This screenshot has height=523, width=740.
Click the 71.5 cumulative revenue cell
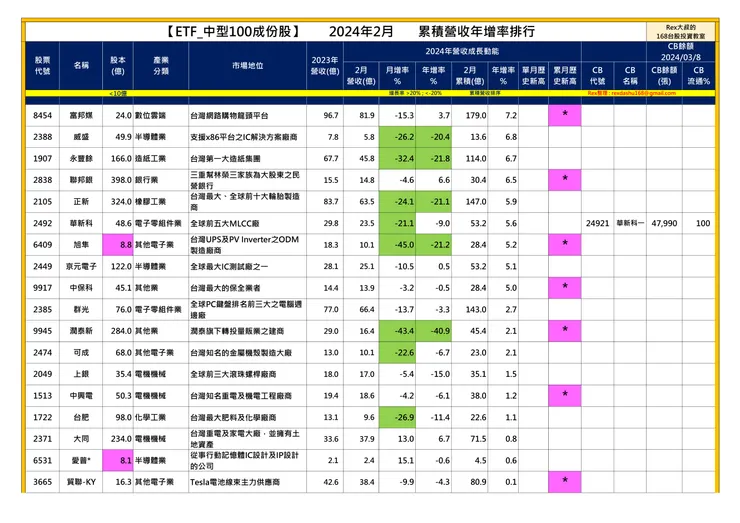tap(470, 439)
